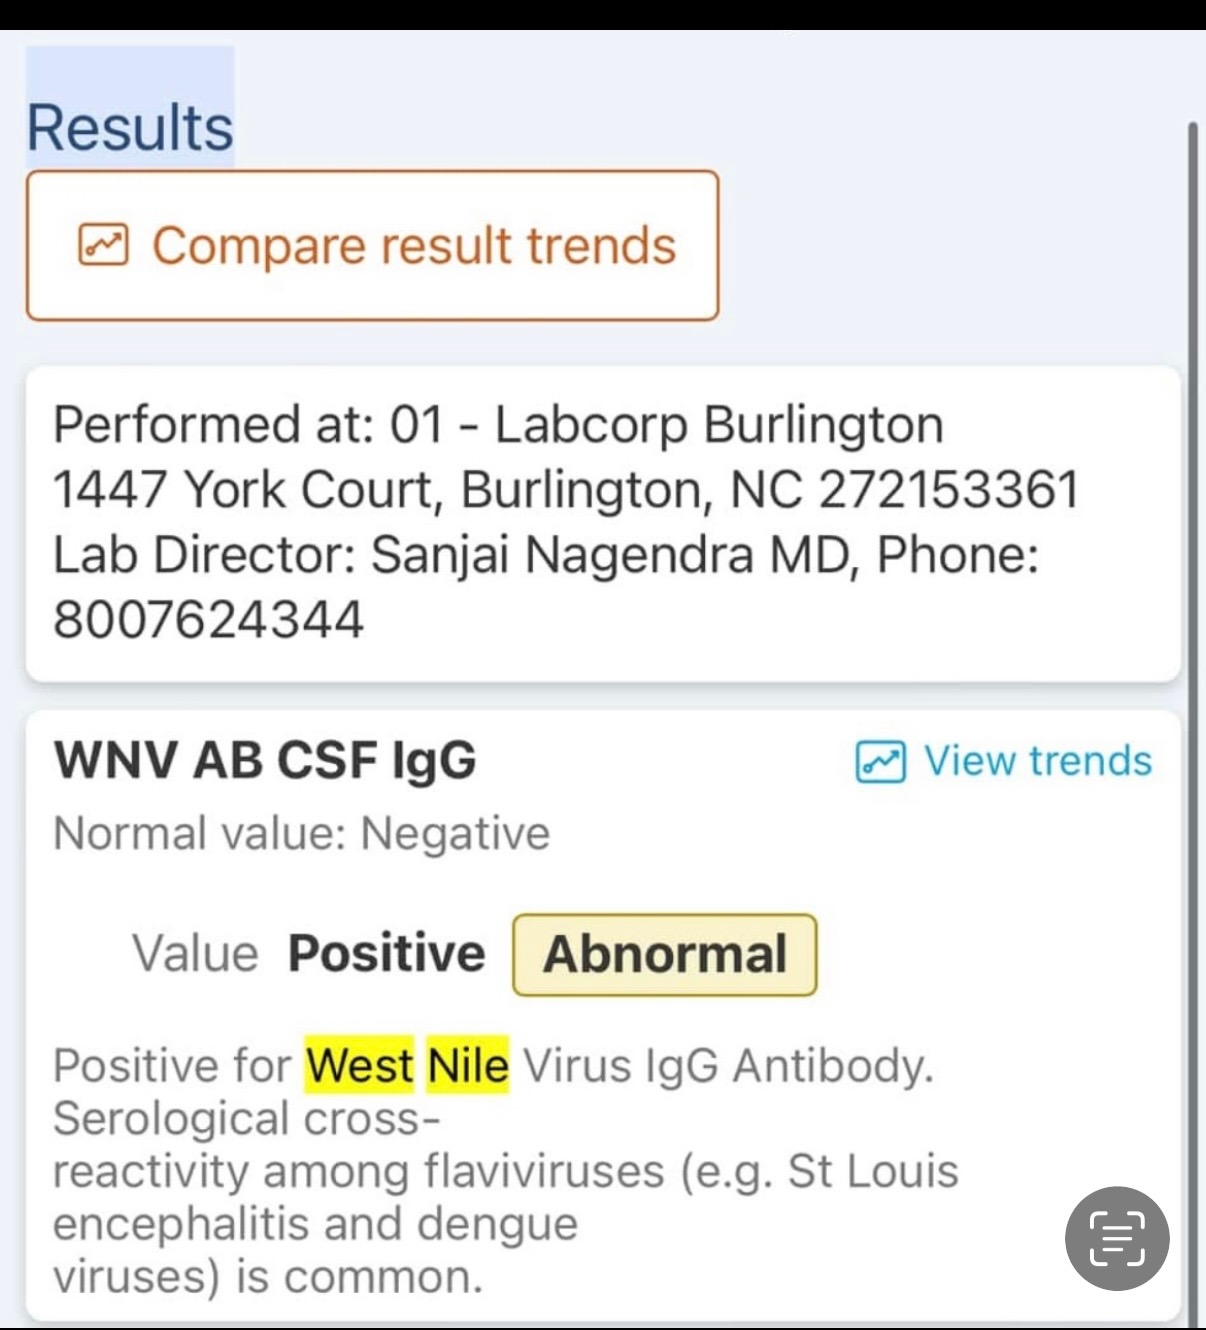
Task: Tap the Labcorp Burlington performed-at line
Action: (x=498, y=424)
